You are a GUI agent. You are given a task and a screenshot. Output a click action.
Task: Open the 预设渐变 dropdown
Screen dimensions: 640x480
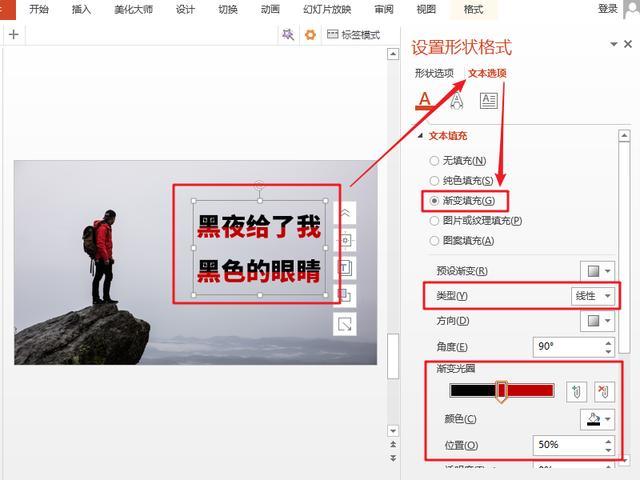598,271
